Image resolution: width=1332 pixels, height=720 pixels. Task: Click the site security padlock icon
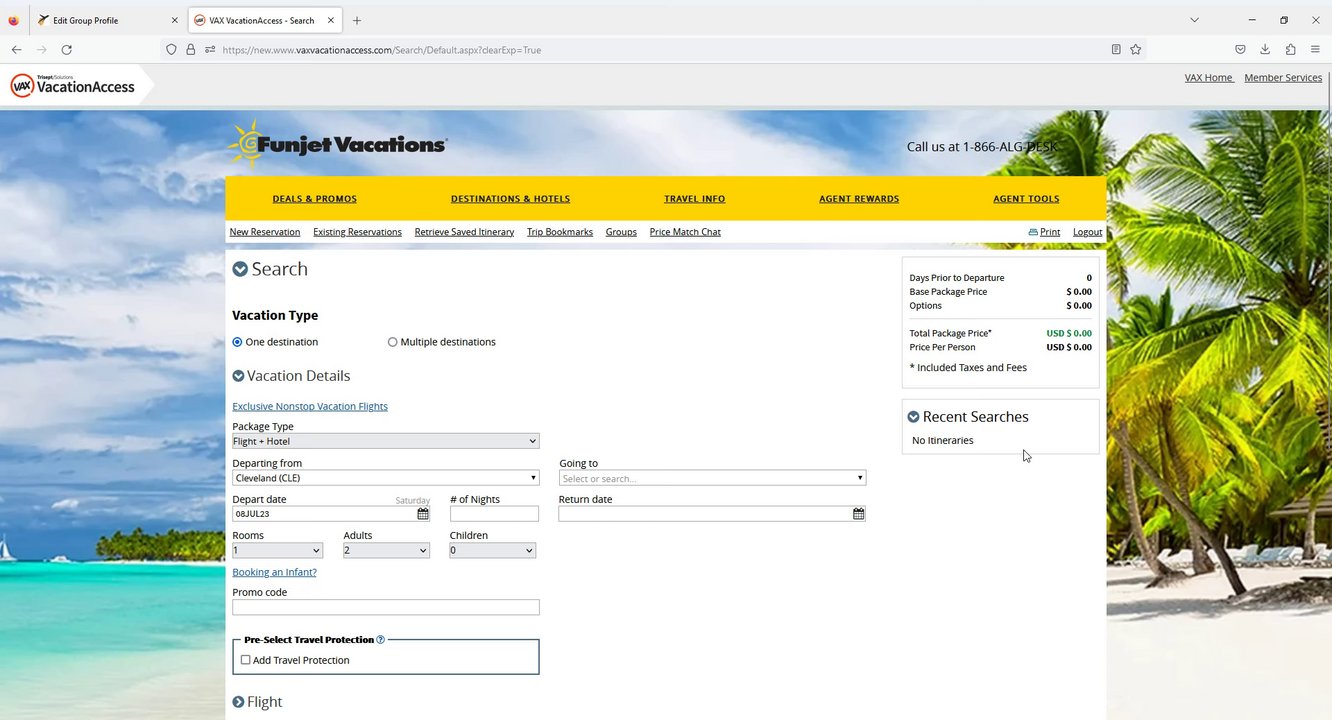click(190, 49)
